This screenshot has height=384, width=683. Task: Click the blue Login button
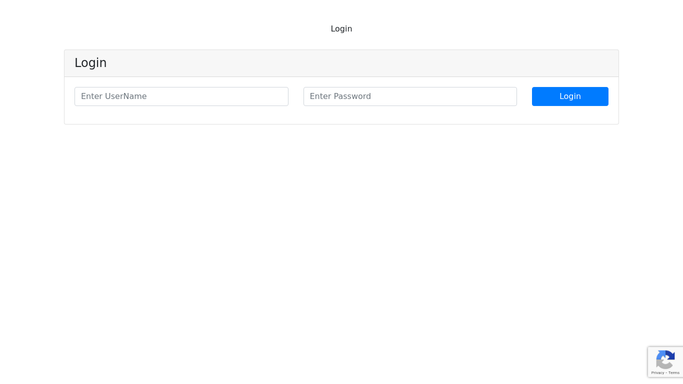coord(570,96)
